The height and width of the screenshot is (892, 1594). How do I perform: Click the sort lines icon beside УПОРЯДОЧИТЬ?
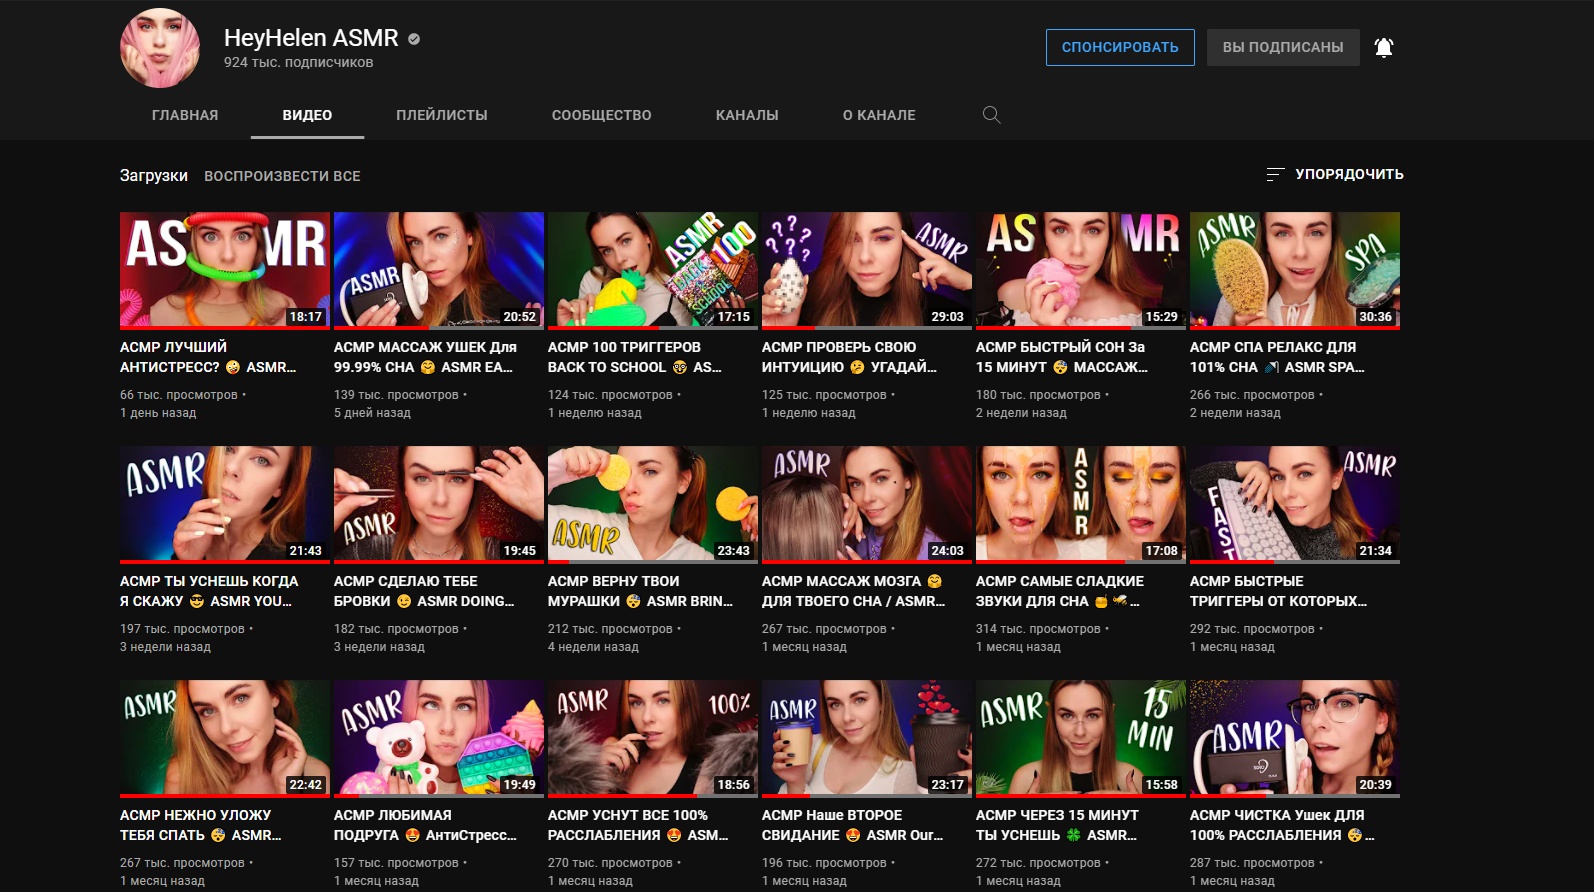tap(1275, 174)
